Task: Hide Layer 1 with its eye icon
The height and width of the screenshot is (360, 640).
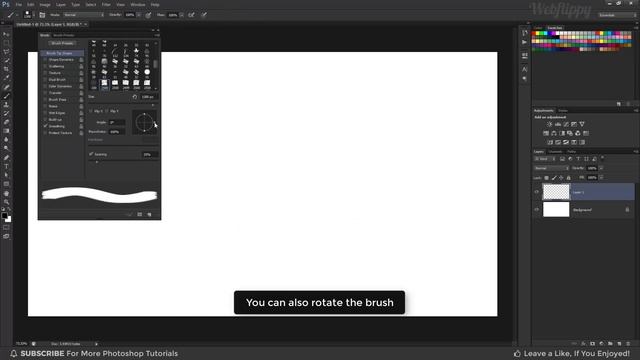Action: click(x=537, y=192)
